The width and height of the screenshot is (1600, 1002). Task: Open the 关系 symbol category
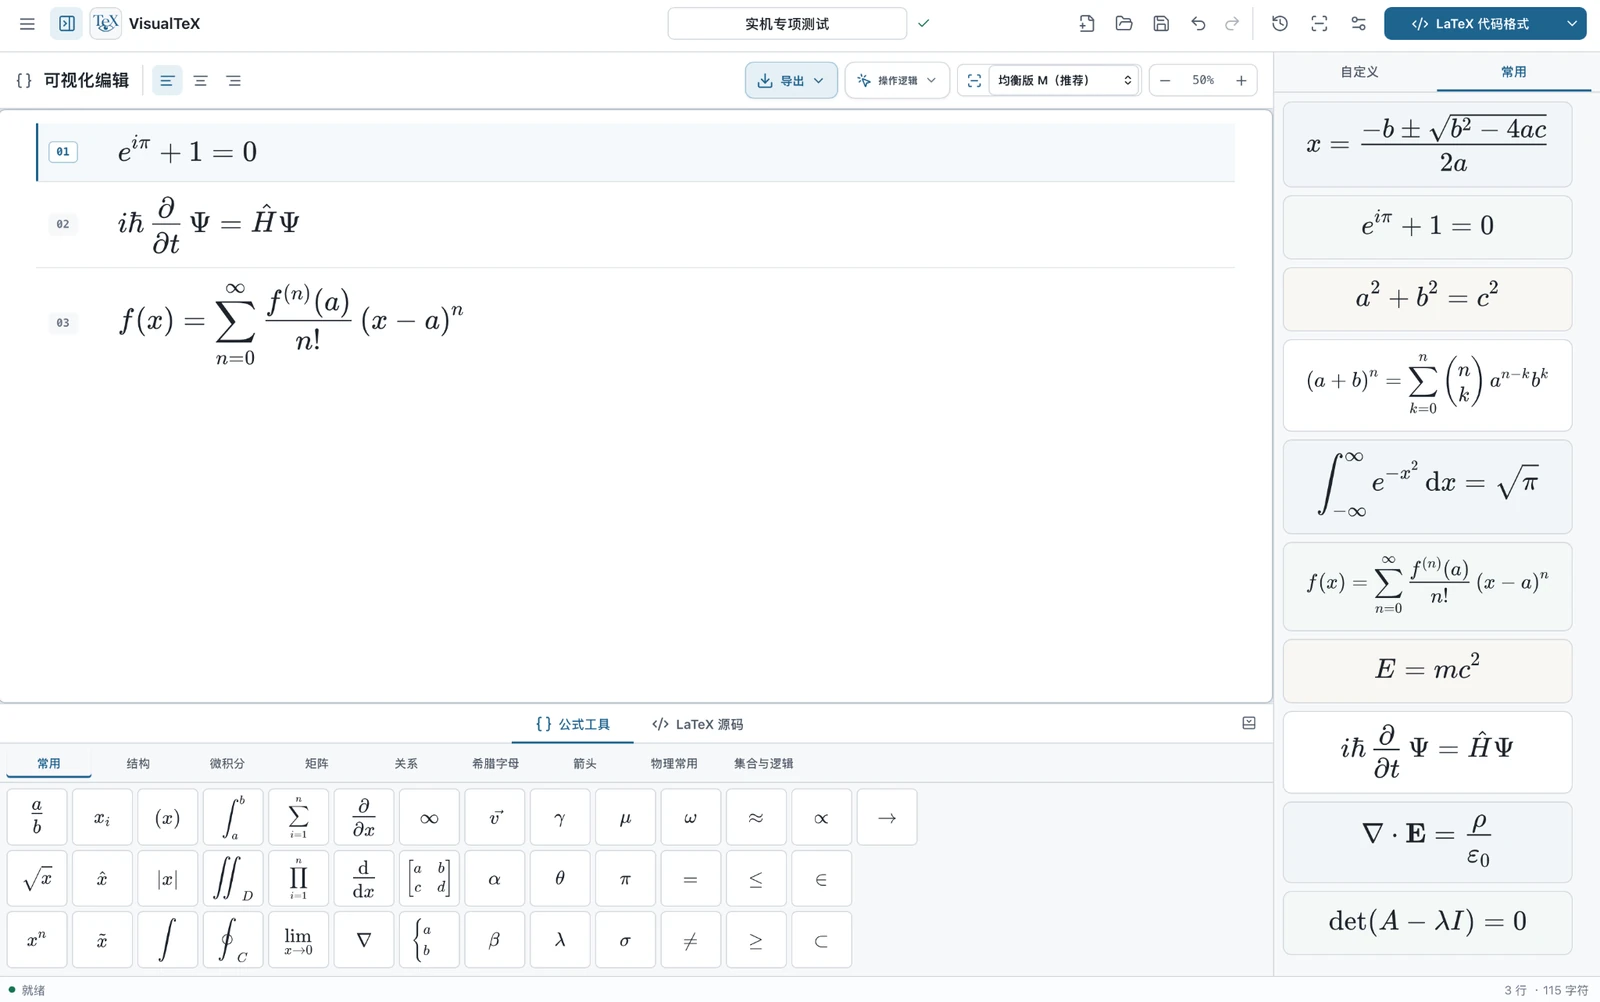[405, 763]
